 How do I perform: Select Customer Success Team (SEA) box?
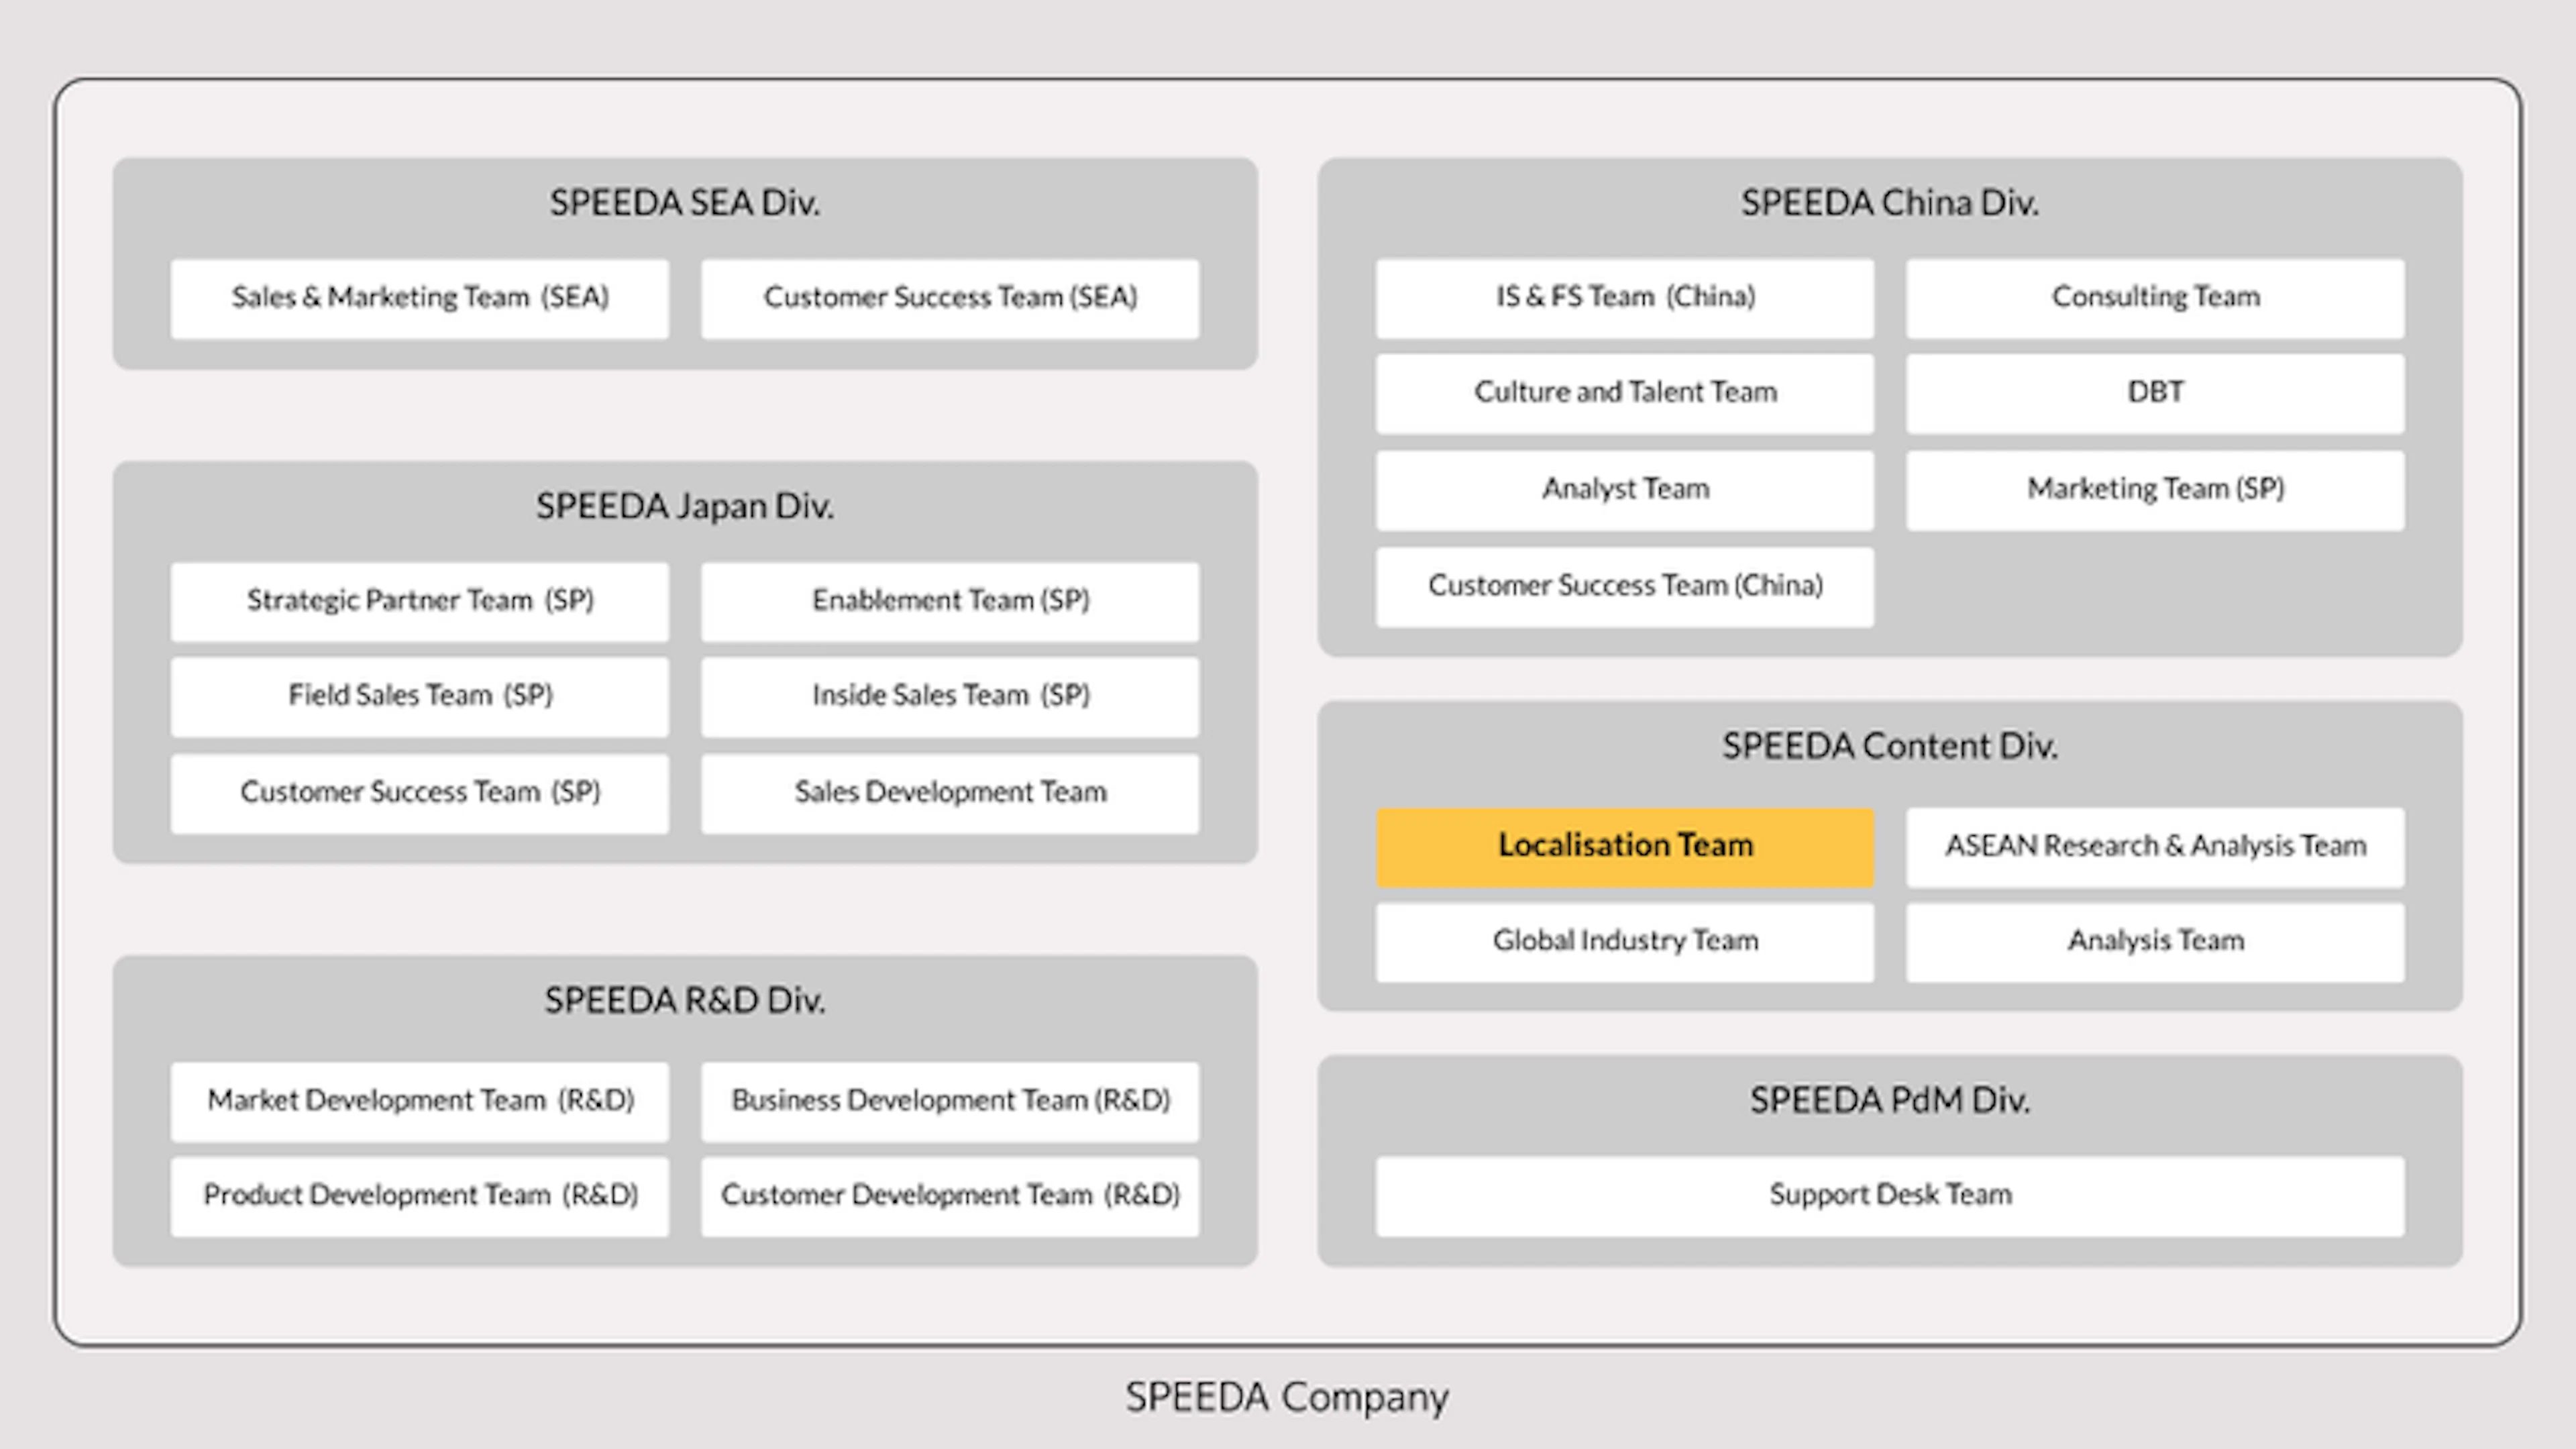point(950,299)
